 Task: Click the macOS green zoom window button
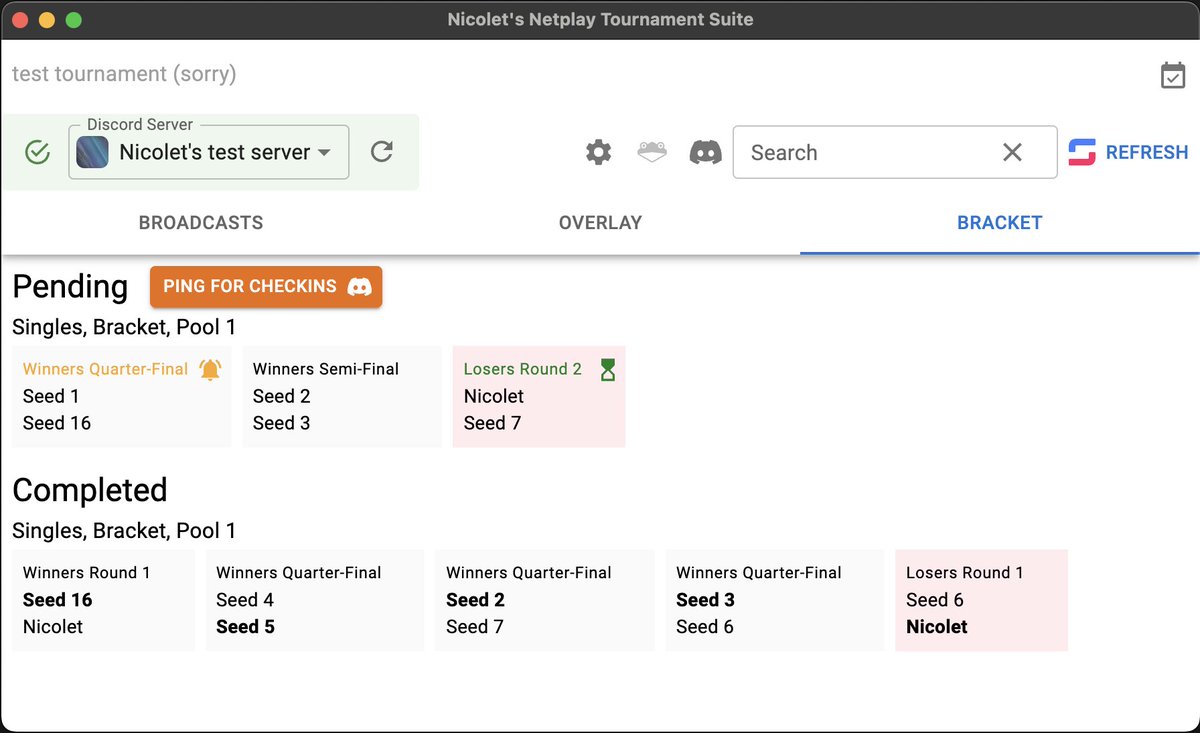(73, 20)
